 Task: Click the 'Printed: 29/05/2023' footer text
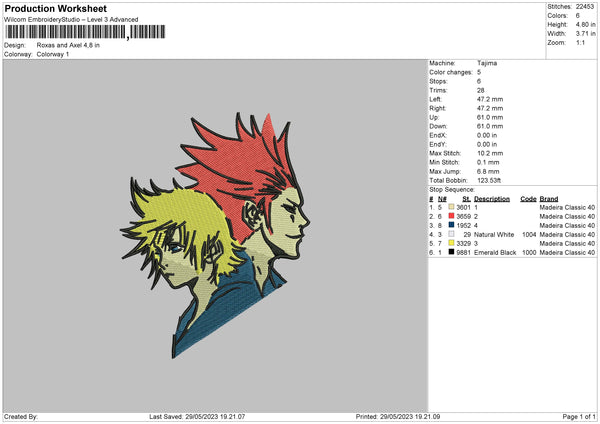[x=398, y=416]
